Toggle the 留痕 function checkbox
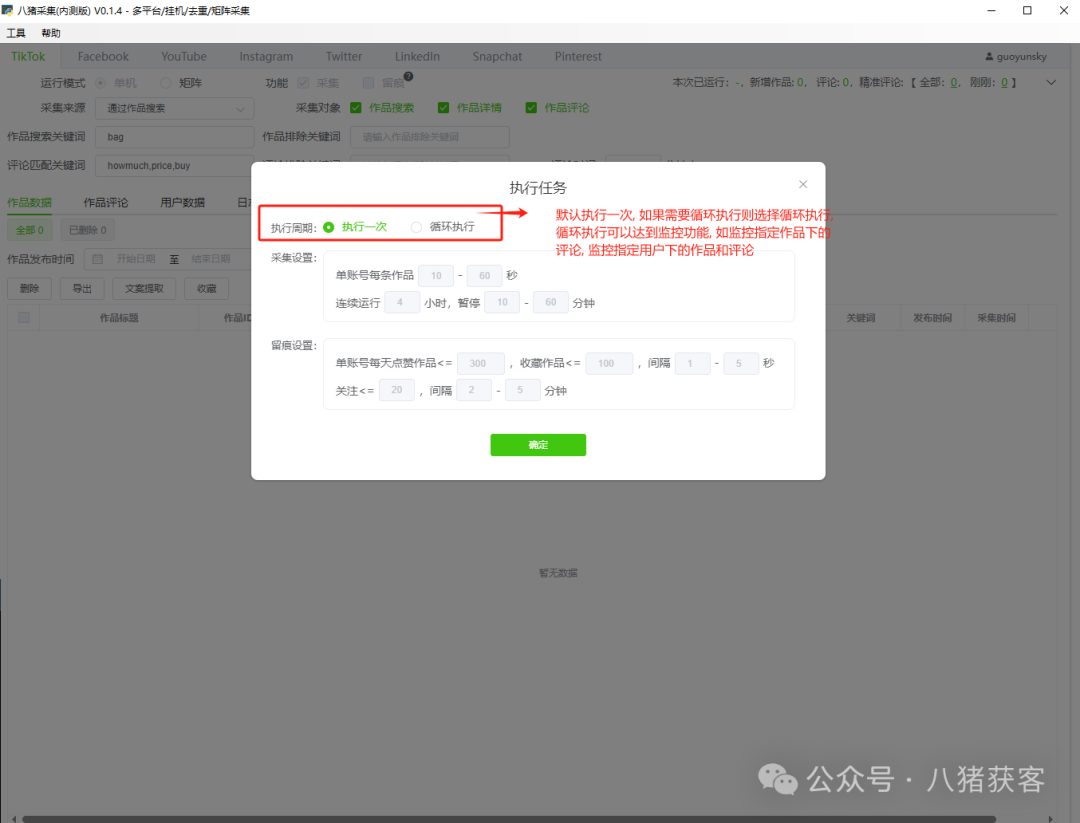 (x=368, y=83)
